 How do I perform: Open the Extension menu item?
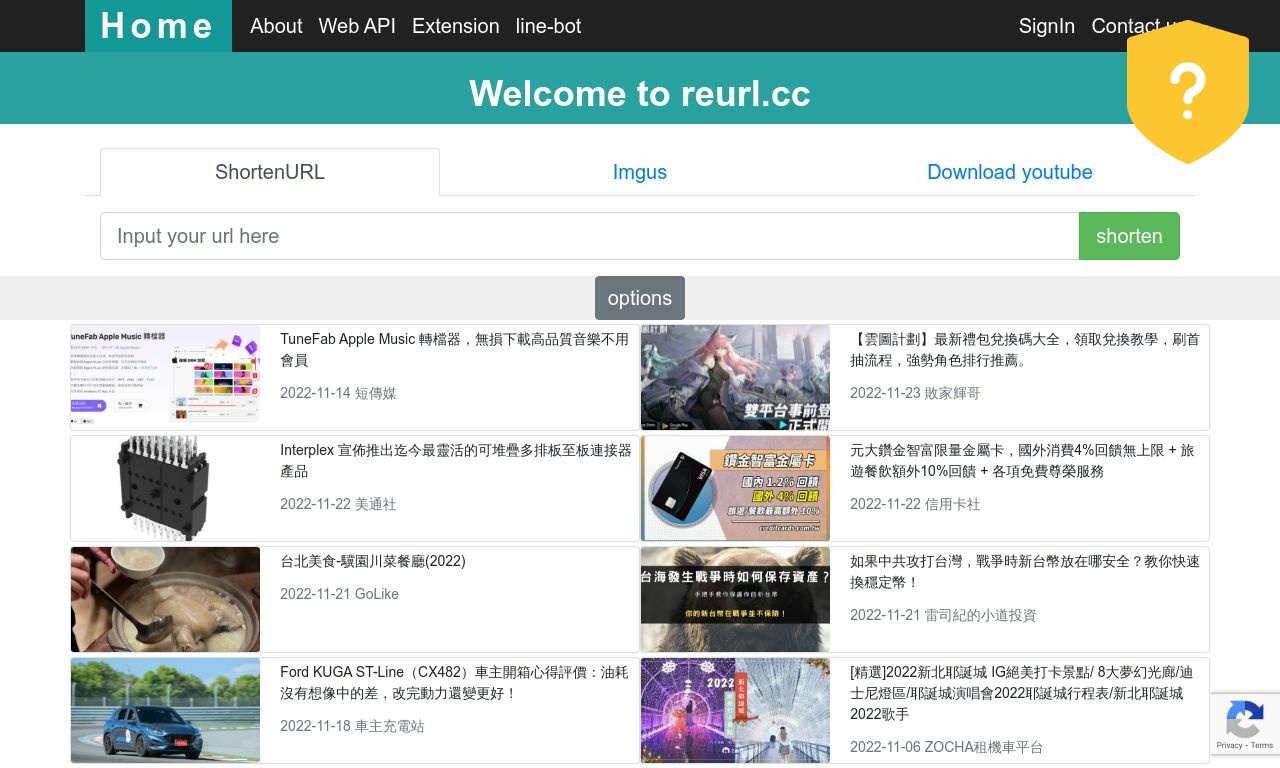coord(456,26)
